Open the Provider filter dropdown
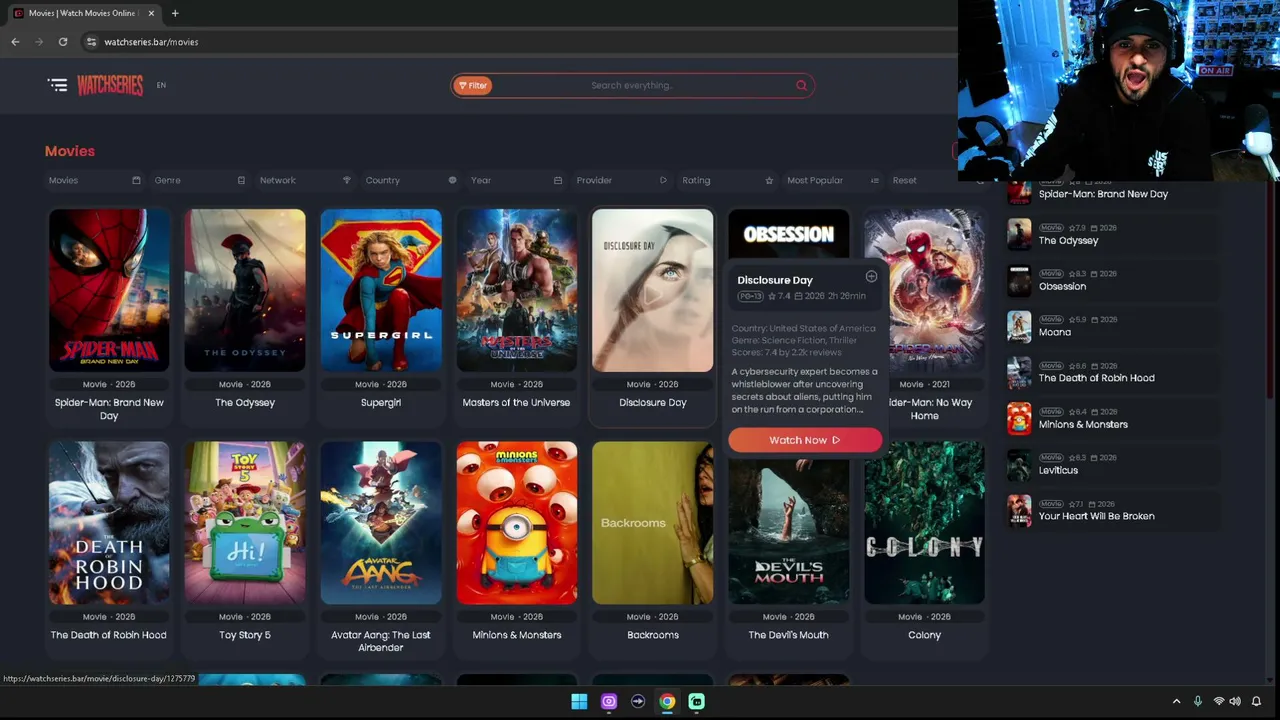1280x720 pixels. pos(621,180)
